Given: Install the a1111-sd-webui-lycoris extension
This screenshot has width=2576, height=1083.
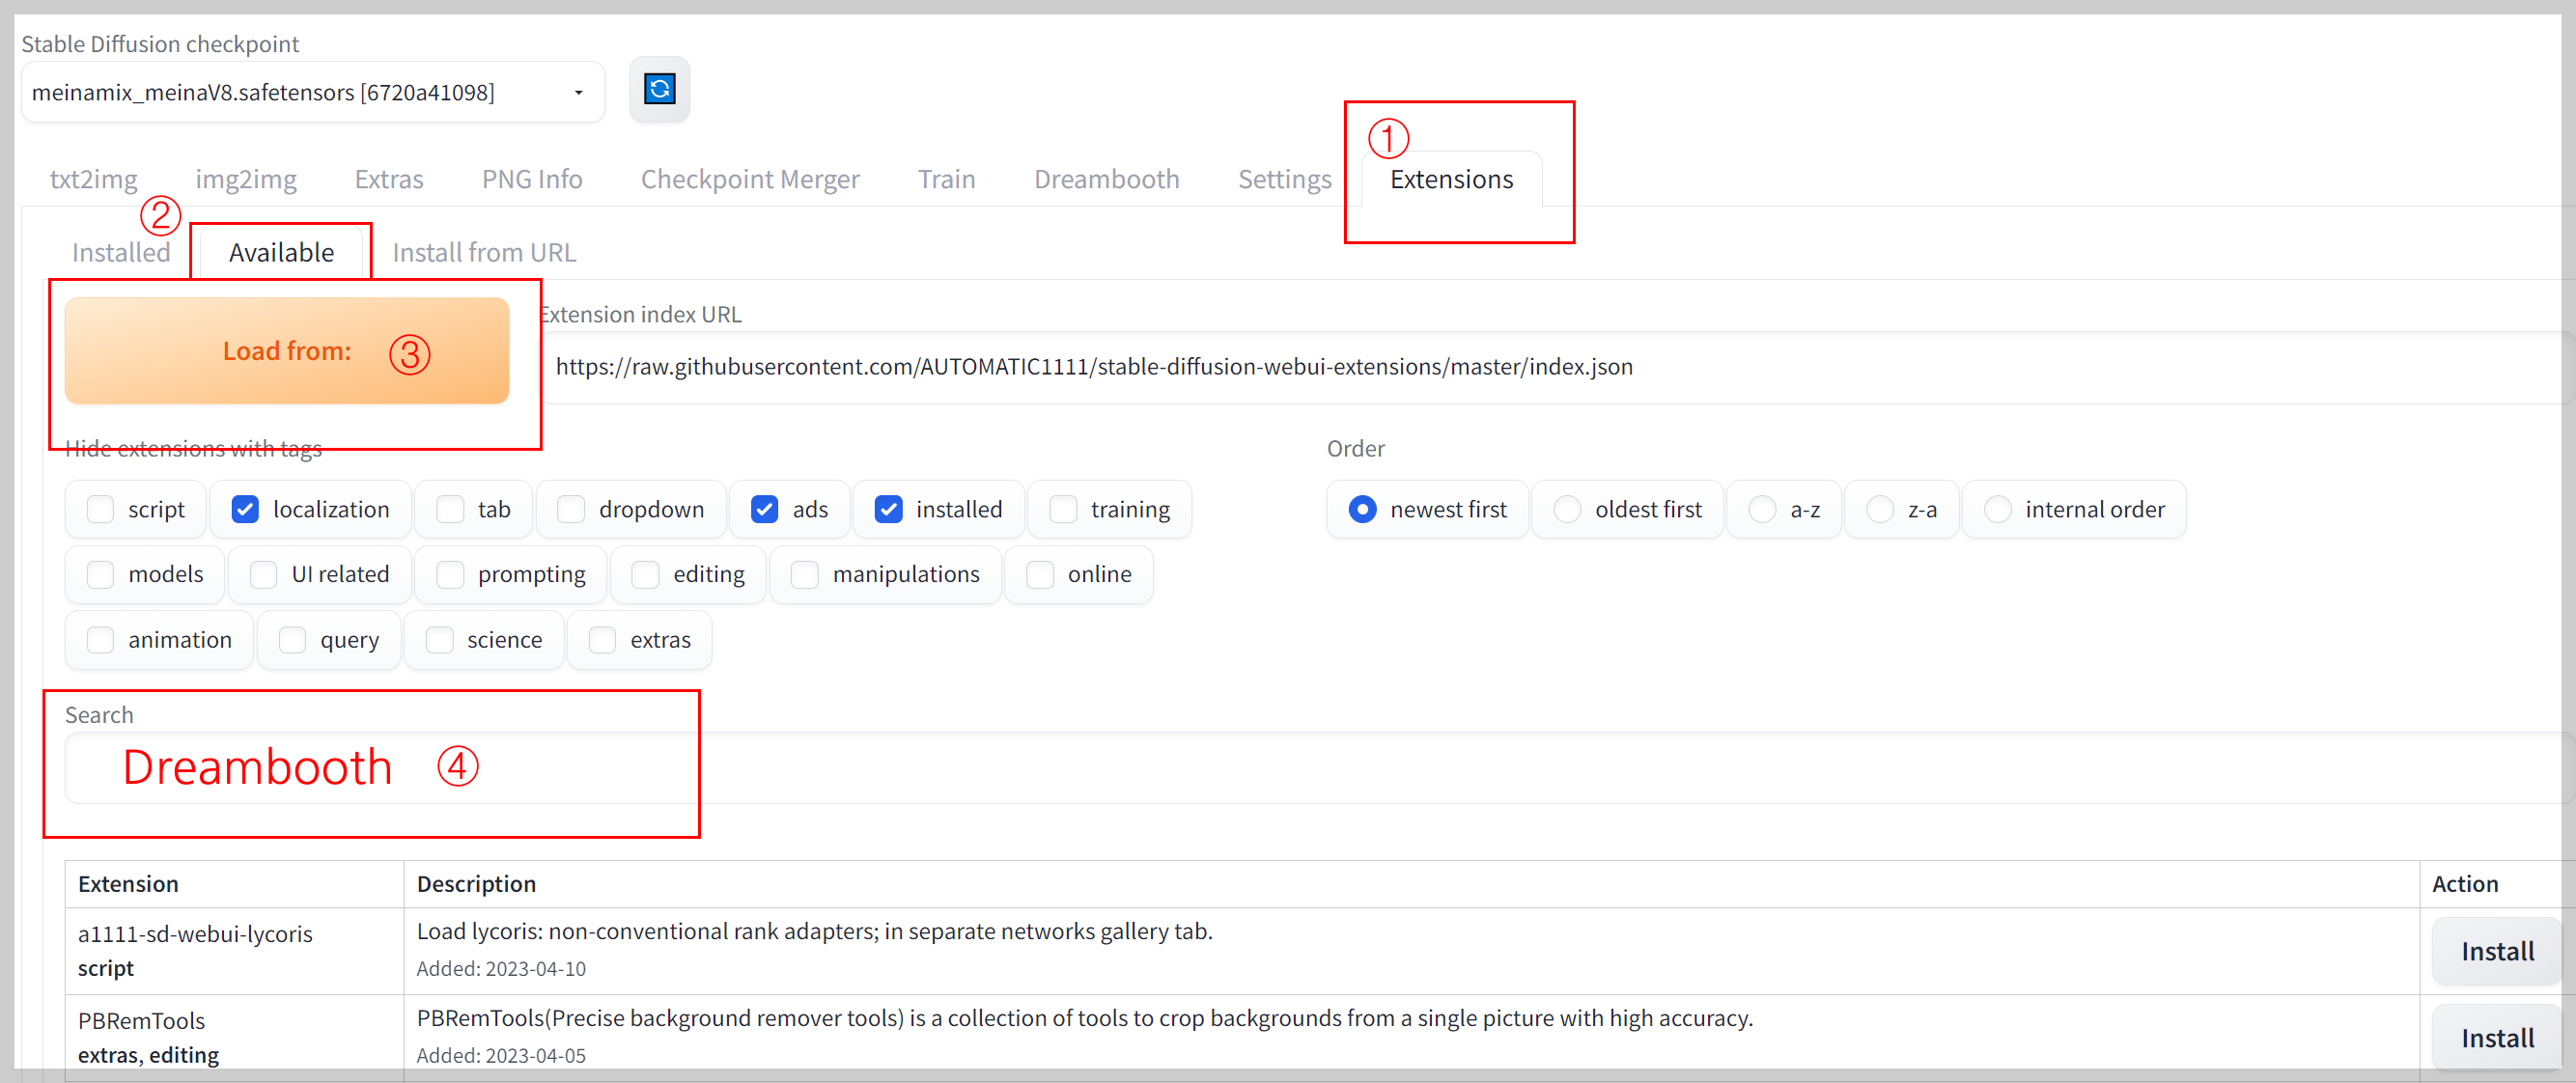Looking at the screenshot, I should pos(2496,951).
